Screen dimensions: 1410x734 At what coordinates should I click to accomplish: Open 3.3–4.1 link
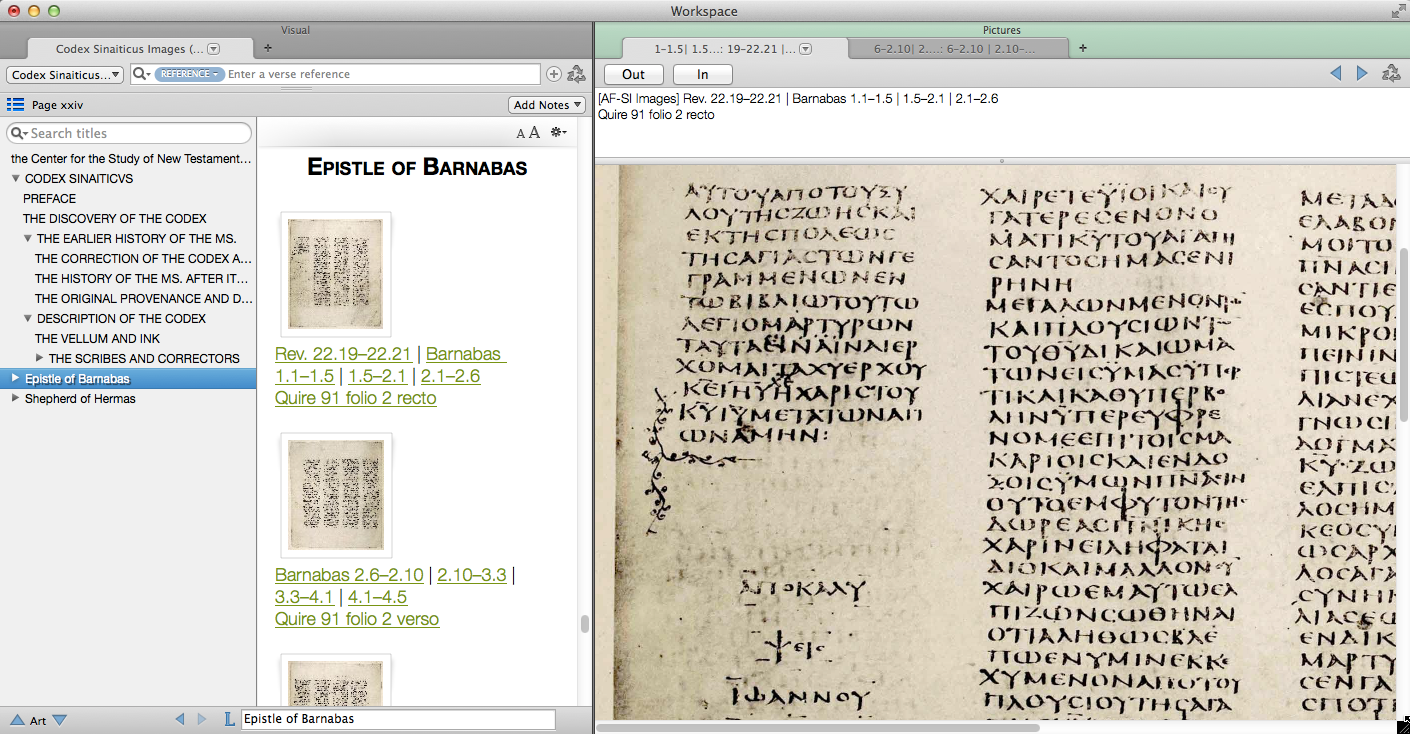[x=304, y=597]
